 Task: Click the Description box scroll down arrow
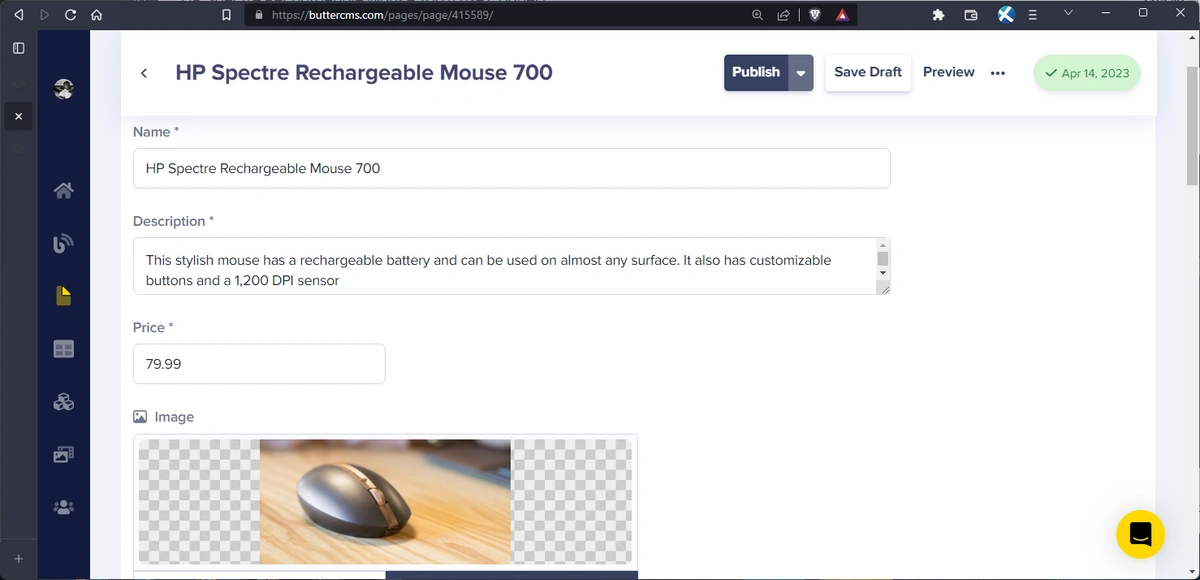882,273
